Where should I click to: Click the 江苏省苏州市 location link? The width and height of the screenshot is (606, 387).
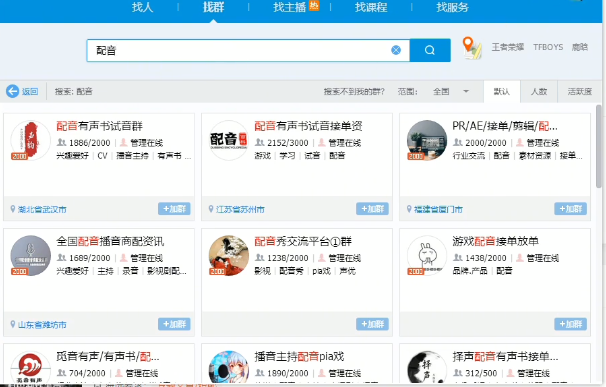(x=240, y=210)
